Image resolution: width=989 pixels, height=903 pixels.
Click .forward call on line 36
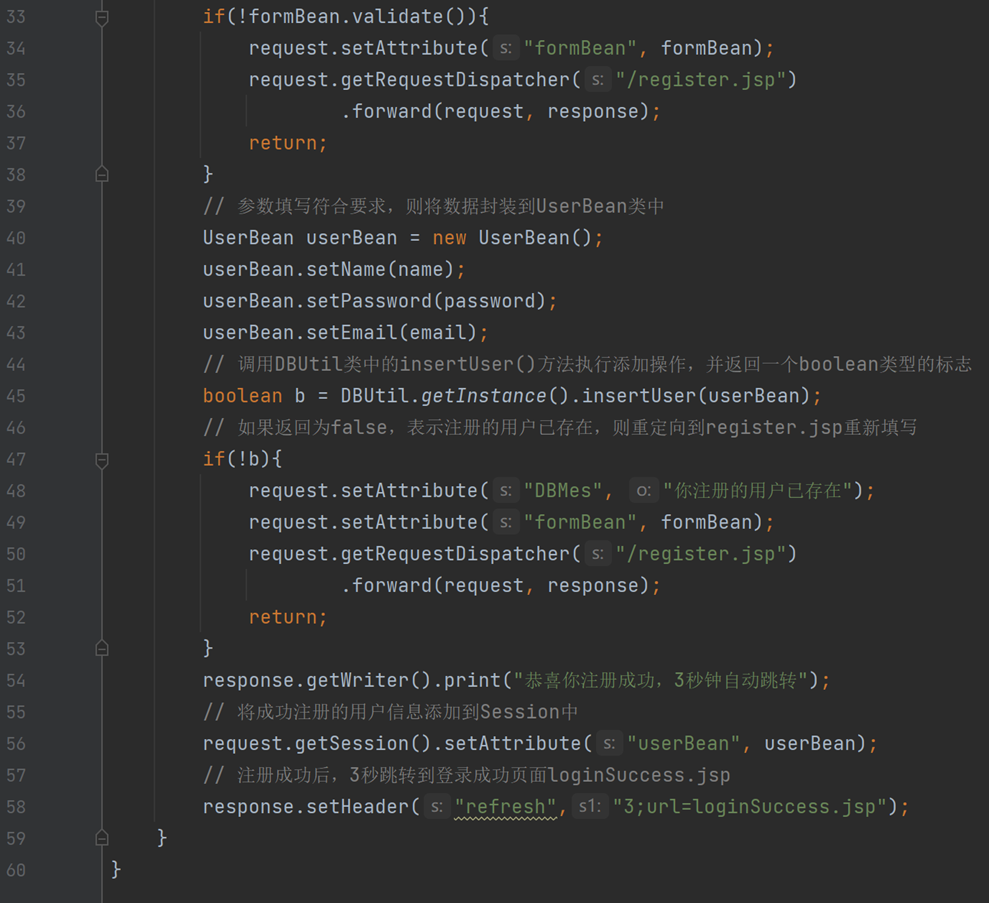pyautogui.click(x=386, y=112)
